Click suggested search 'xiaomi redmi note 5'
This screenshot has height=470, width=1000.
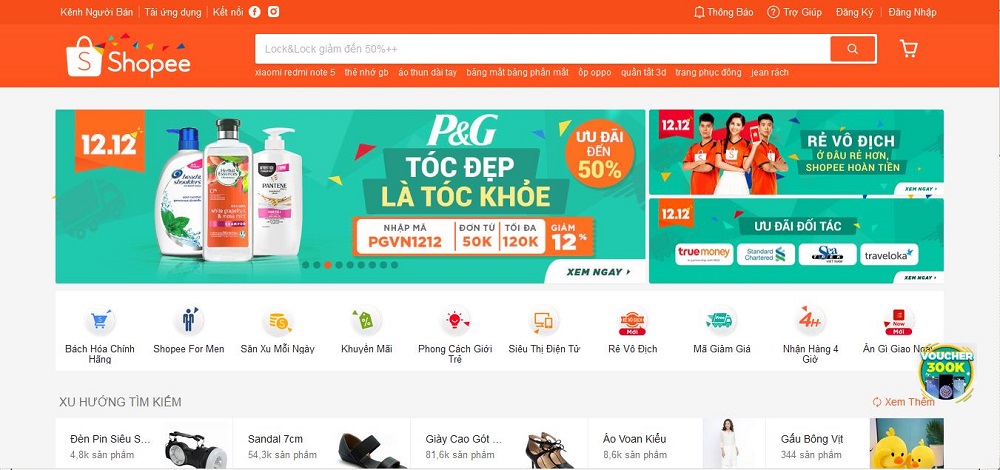click(x=295, y=73)
